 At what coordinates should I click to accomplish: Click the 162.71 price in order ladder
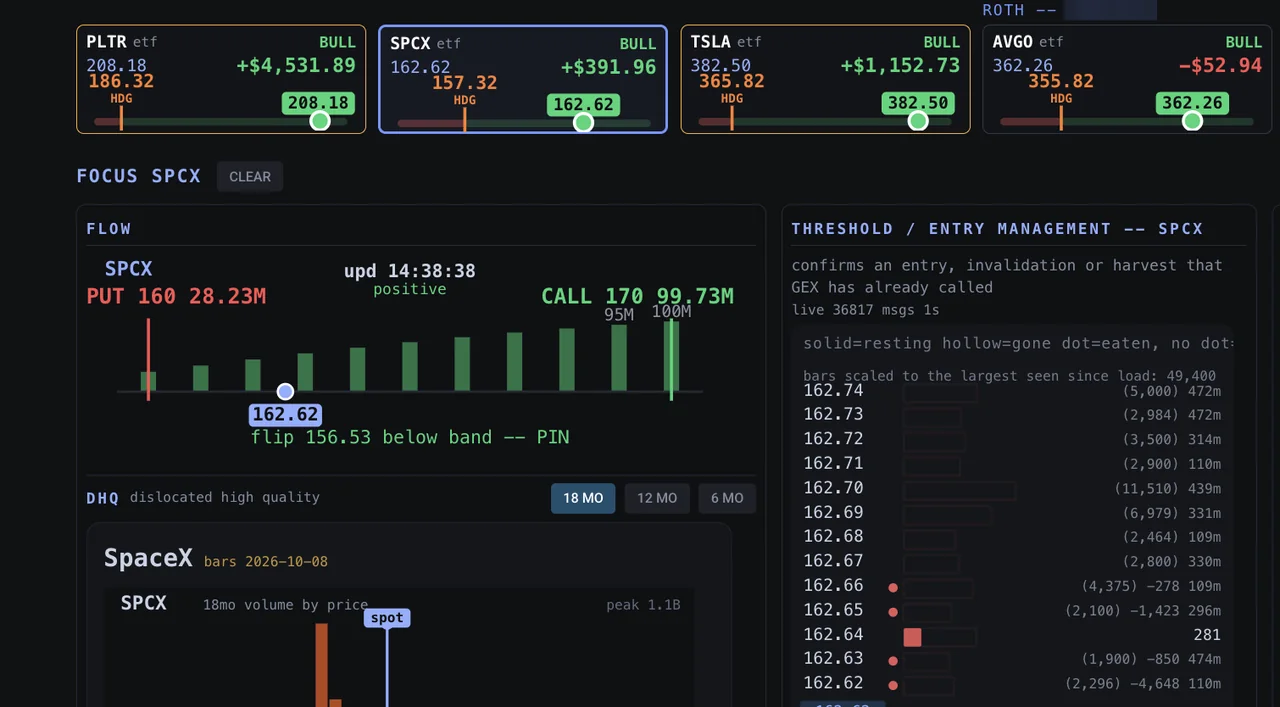pos(833,463)
